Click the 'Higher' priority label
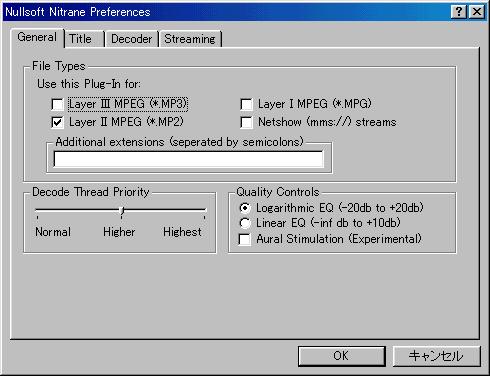The height and width of the screenshot is (376, 490). 119,232
